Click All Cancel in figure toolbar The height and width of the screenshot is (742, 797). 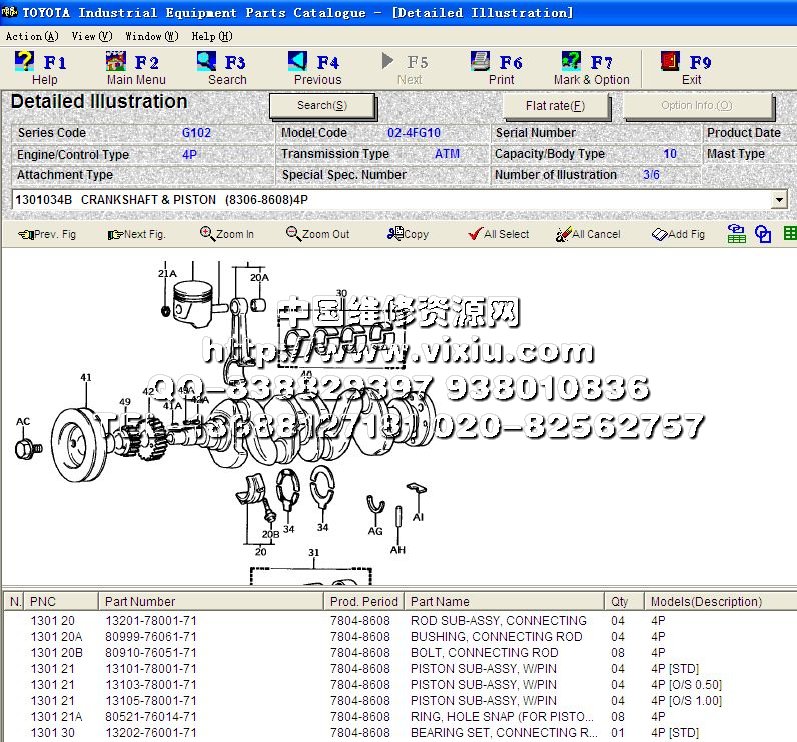(588, 234)
